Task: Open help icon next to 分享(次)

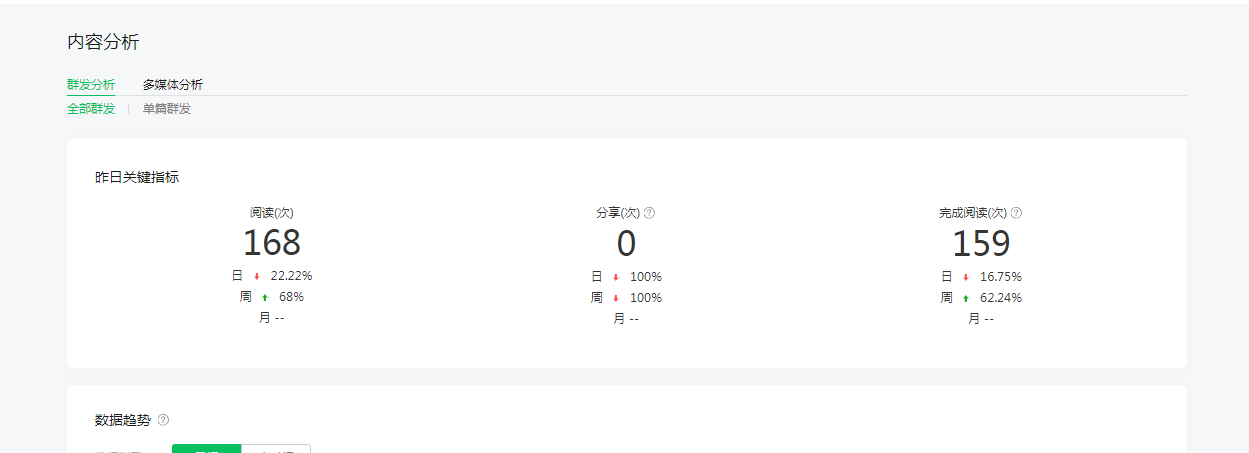Action: pyautogui.click(x=649, y=213)
